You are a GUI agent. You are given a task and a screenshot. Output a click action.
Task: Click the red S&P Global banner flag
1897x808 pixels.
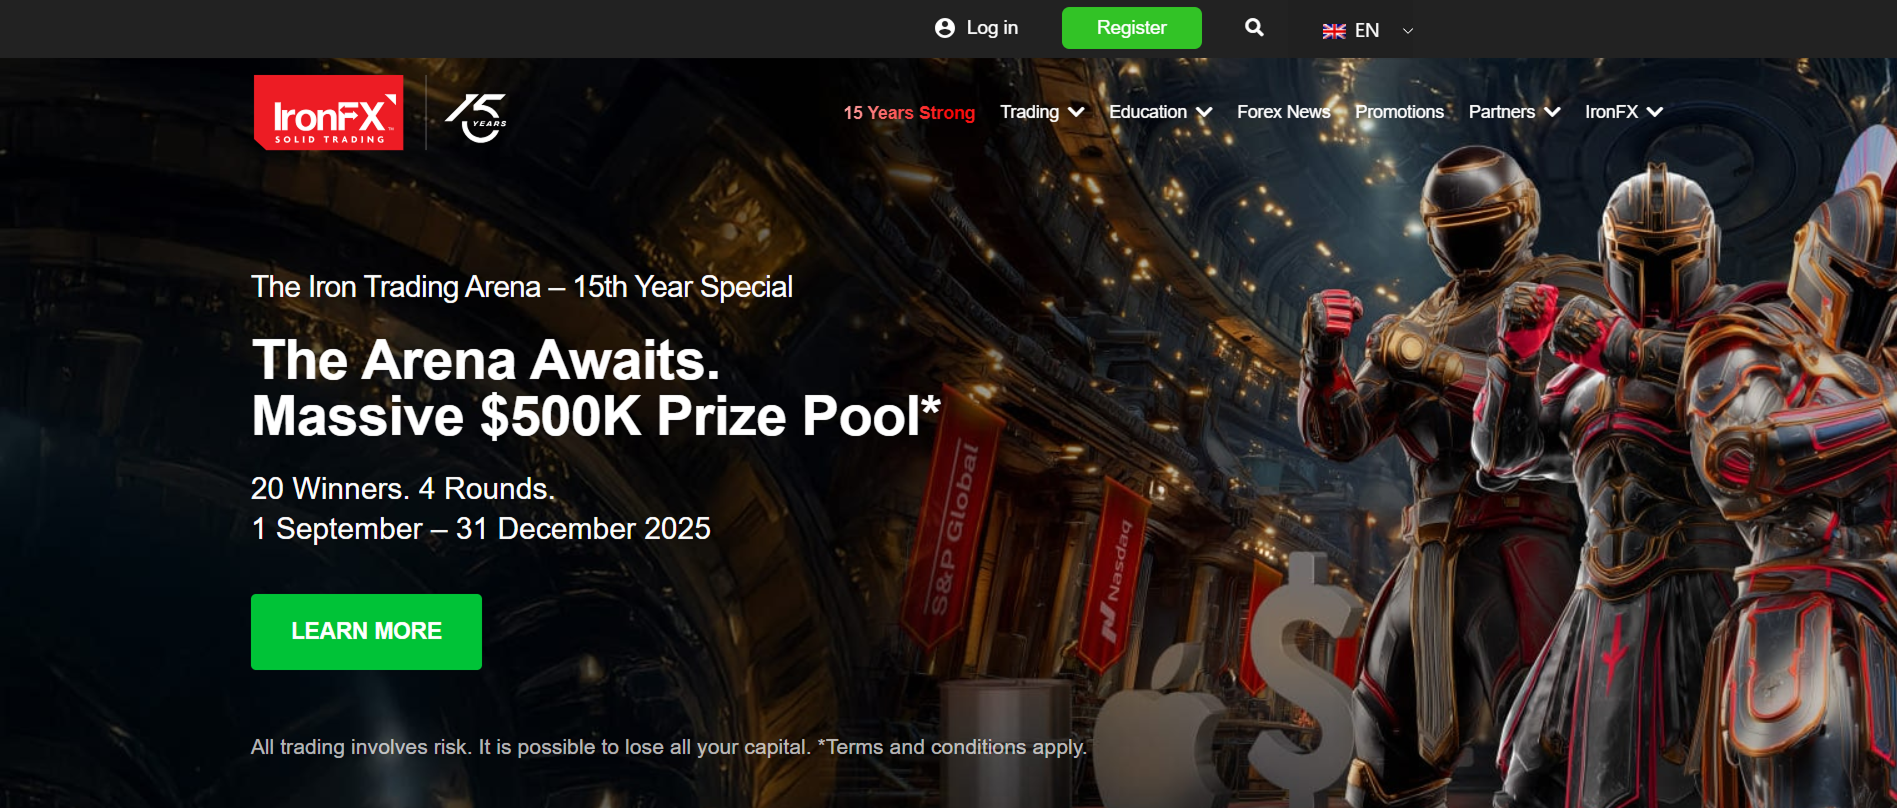[x=950, y=525]
